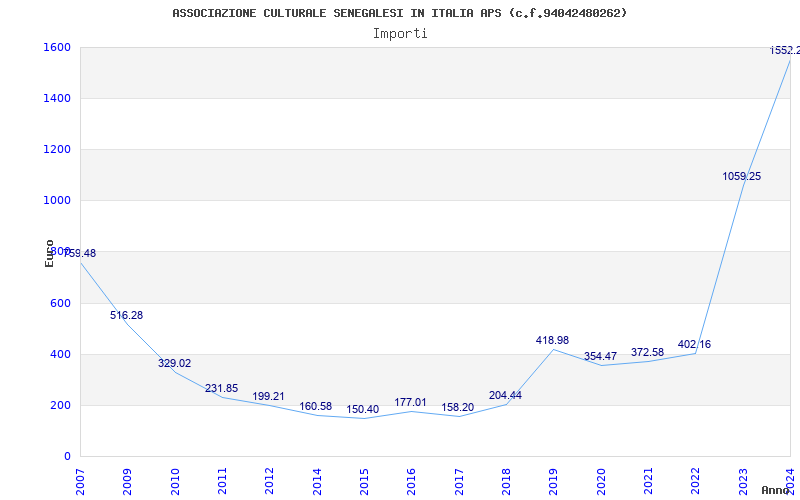The image size is (800, 500).
Task: Click the Anno x-axis title
Action: [776, 490]
